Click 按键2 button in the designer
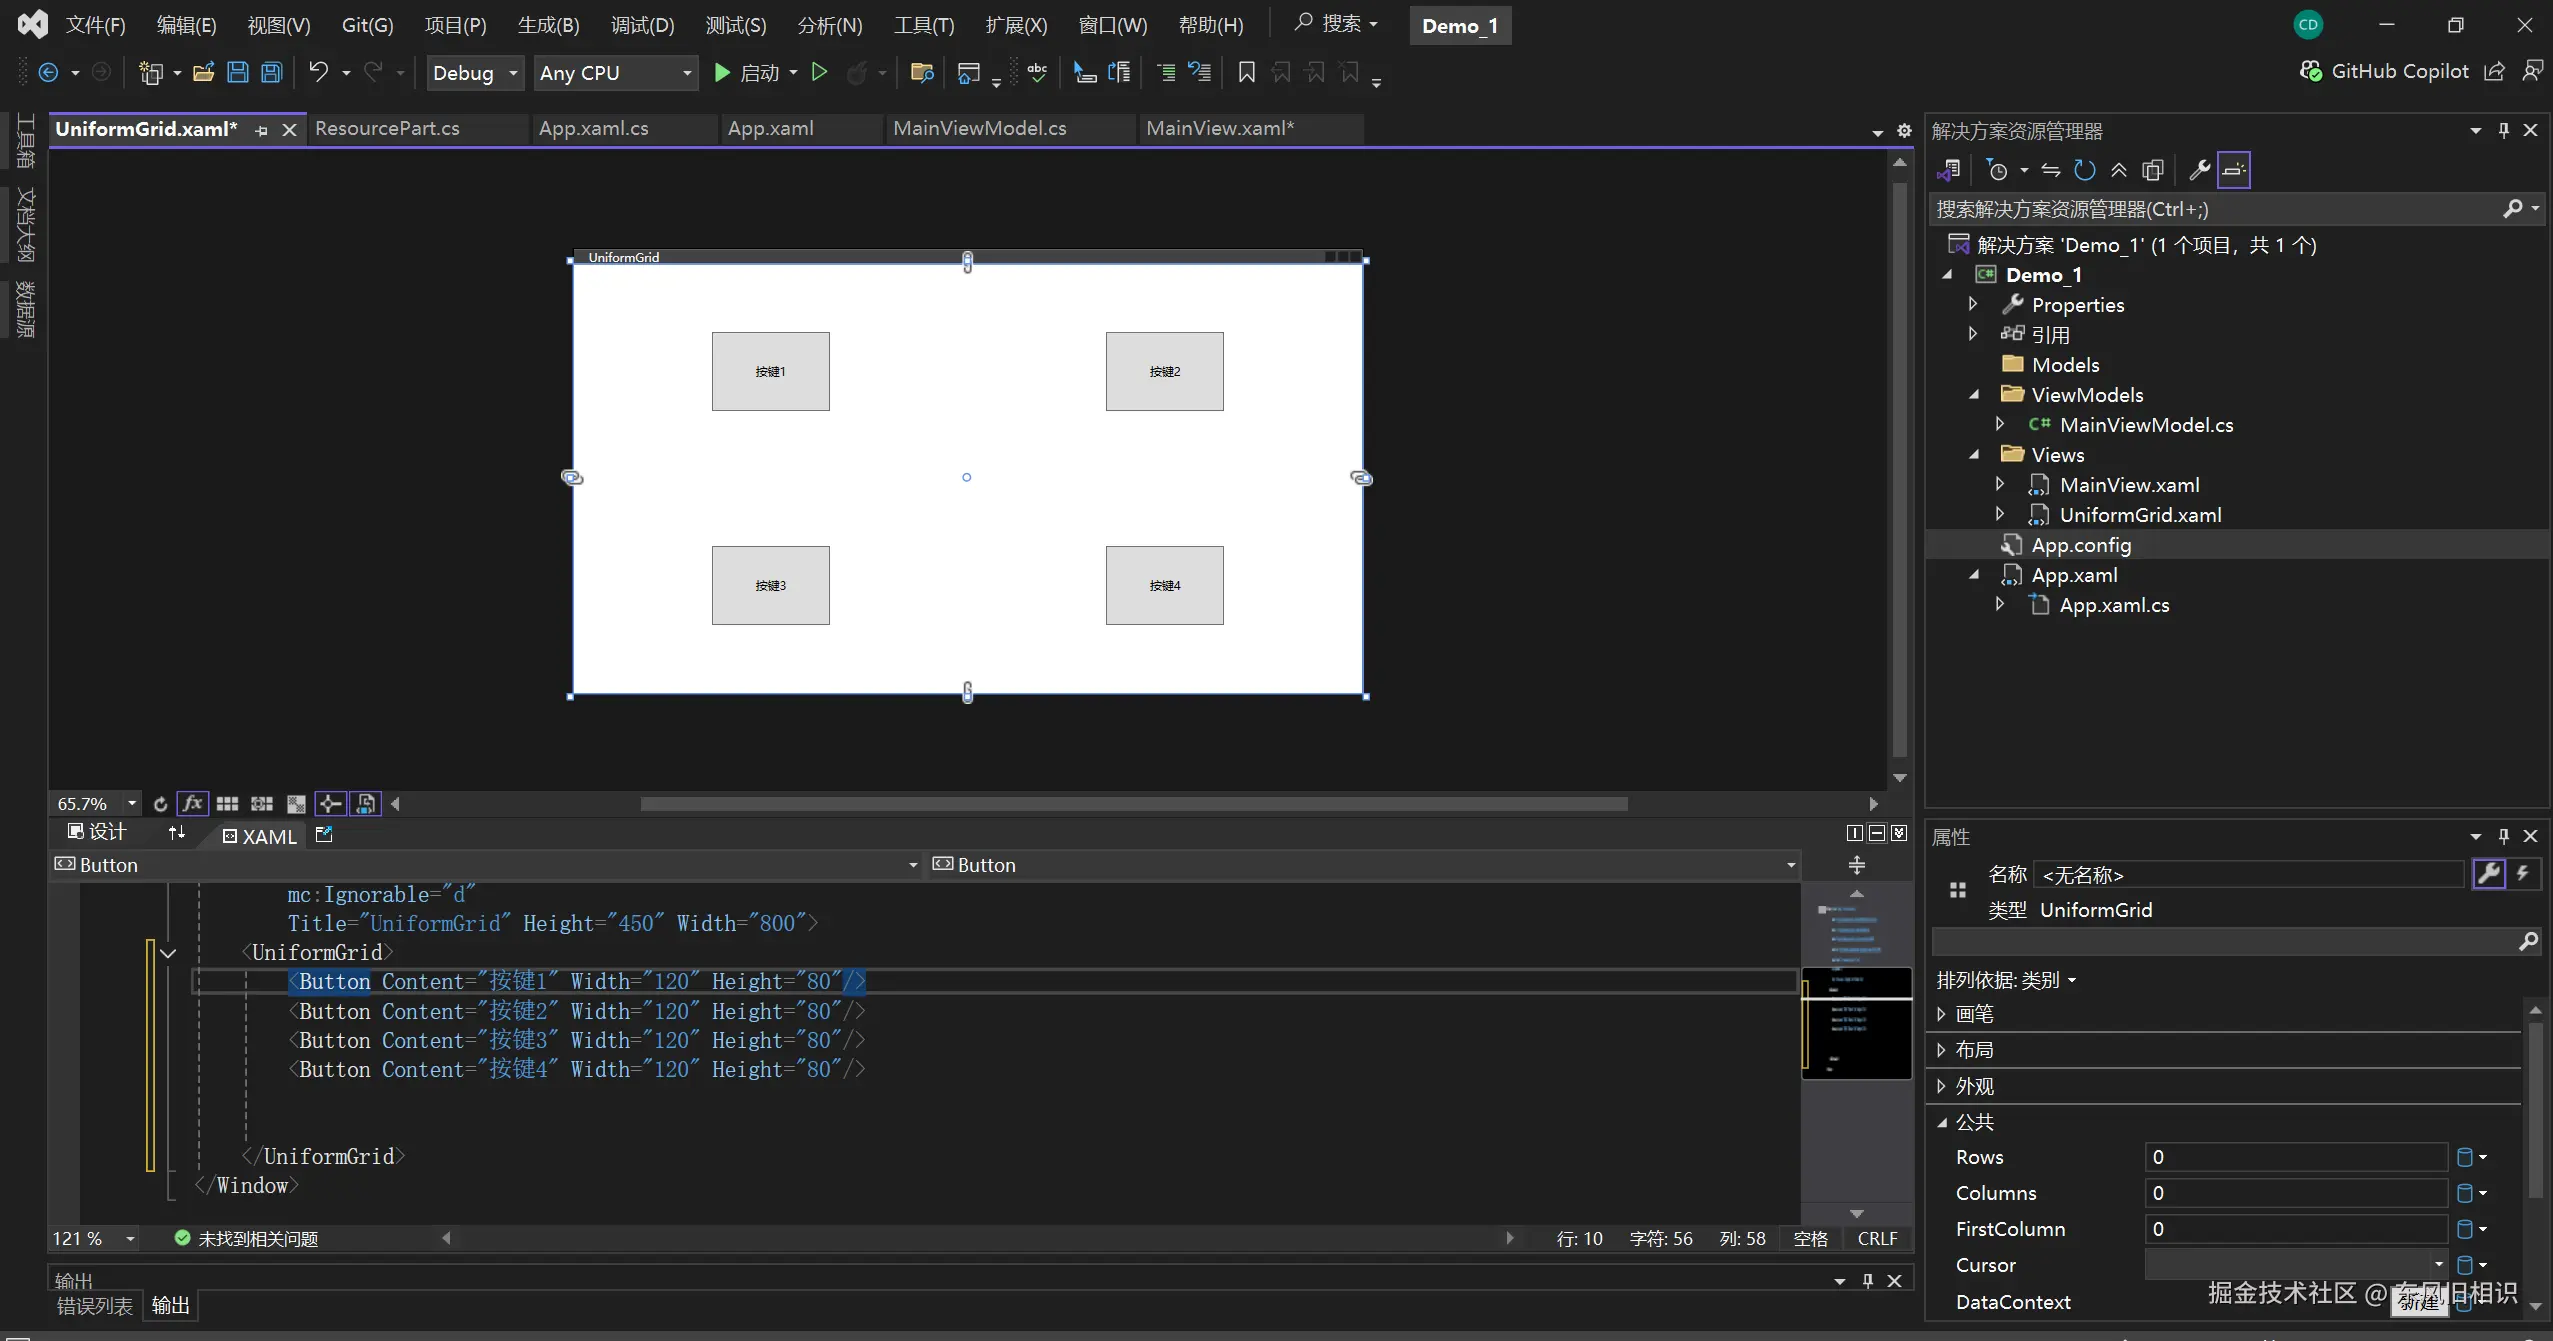Screen dimensions: 2553x1341 (1164, 371)
